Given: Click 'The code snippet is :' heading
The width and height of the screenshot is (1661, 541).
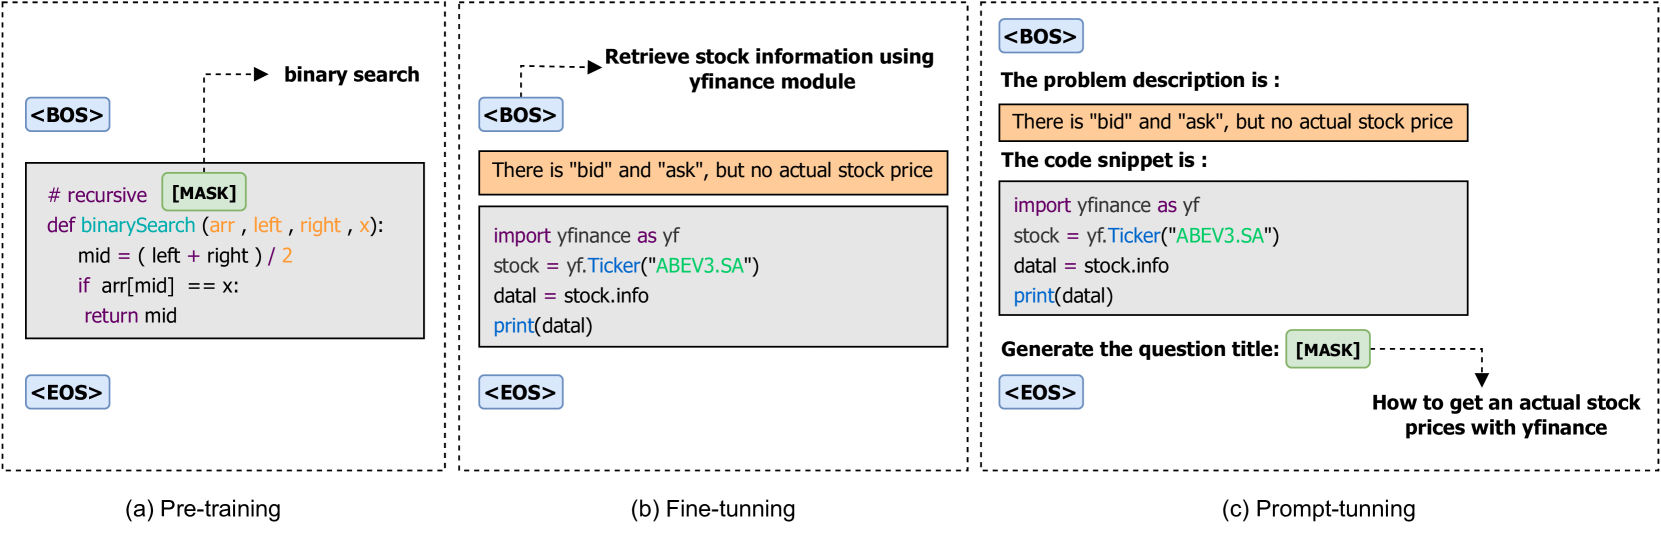Looking at the screenshot, I should click(x=1103, y=160).
